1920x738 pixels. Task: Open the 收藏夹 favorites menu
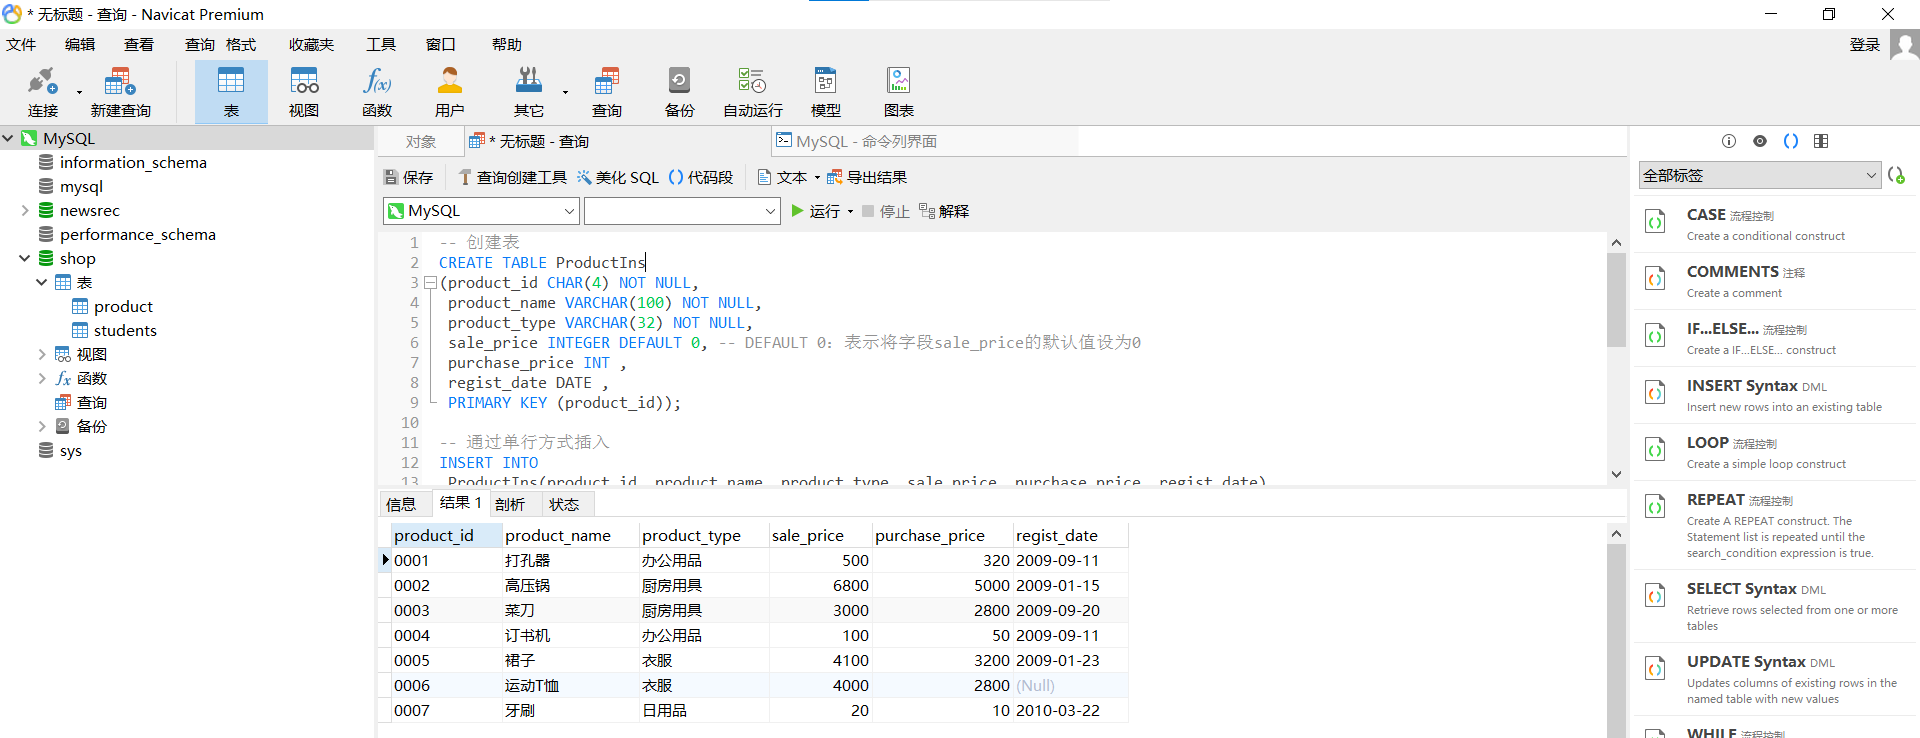pyautogui.click(x=311, y=45)
